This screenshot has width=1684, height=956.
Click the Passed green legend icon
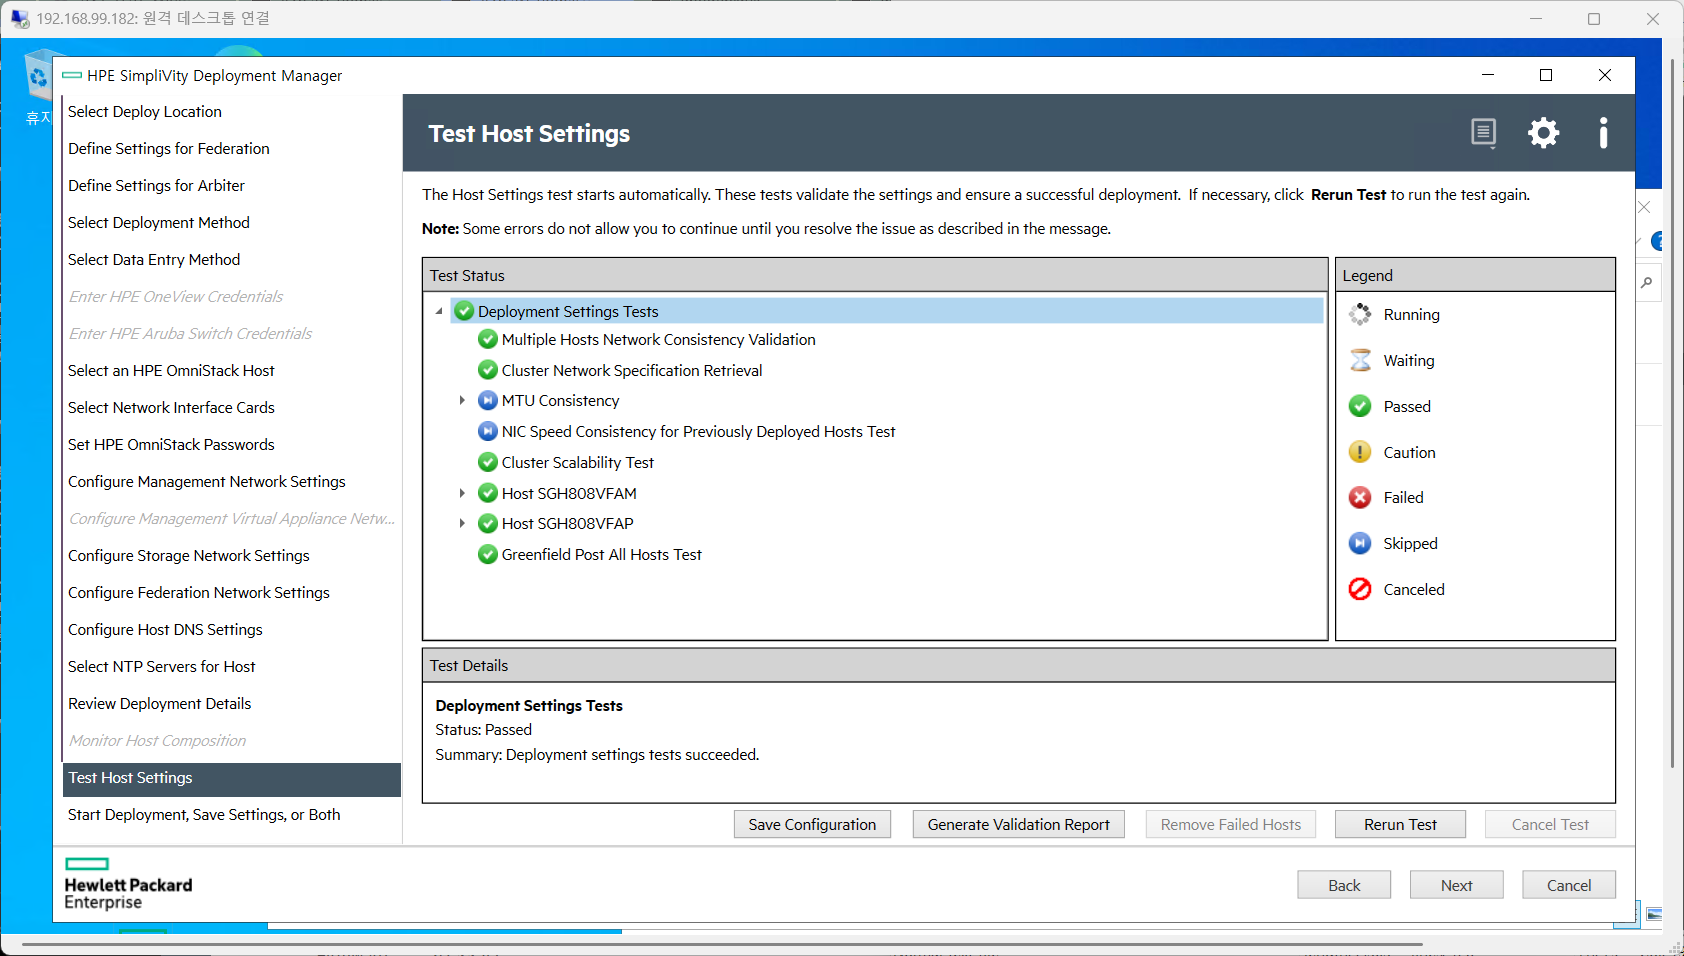click(x=1360, y=406)
